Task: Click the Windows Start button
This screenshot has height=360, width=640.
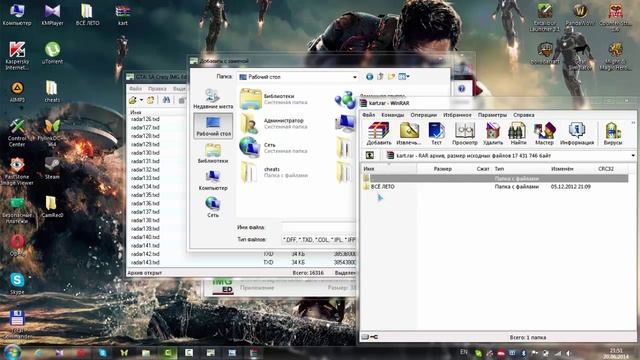Action: point(12,352)
